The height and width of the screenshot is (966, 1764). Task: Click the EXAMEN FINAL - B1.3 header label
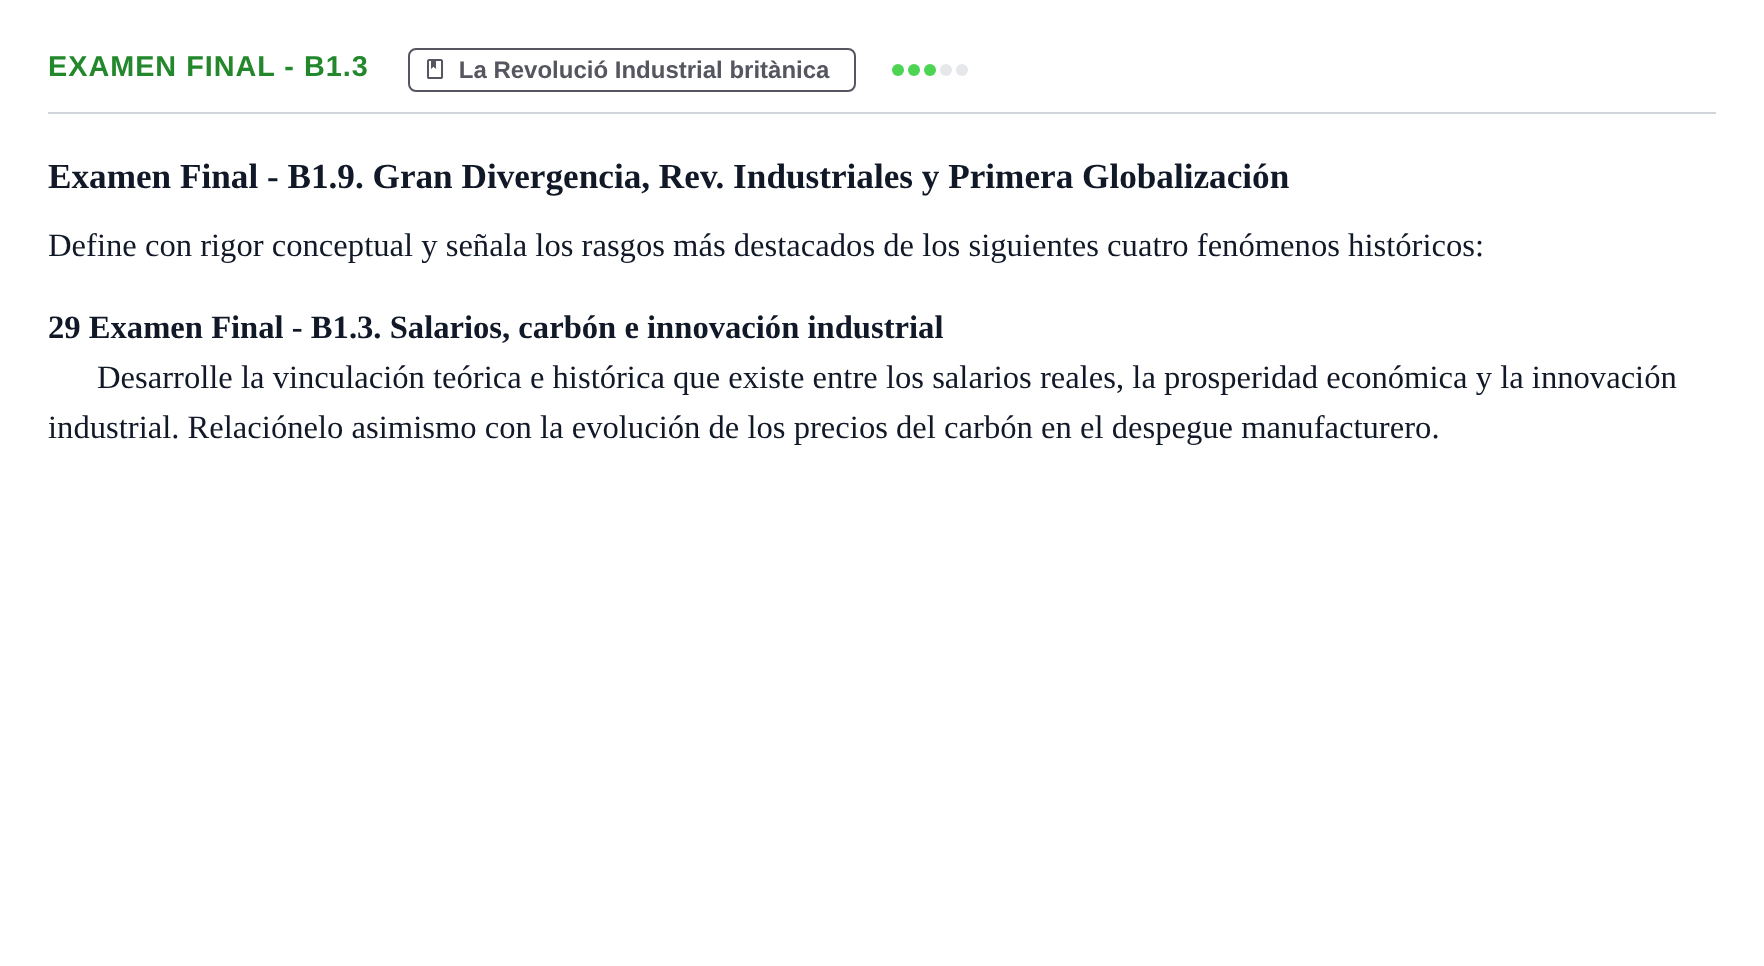coord(208,67)
